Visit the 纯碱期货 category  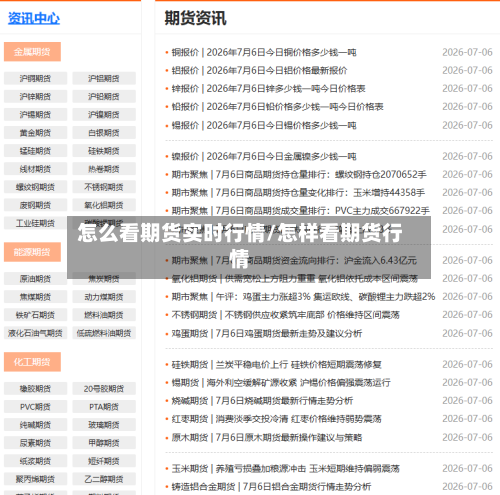point(35,425)
